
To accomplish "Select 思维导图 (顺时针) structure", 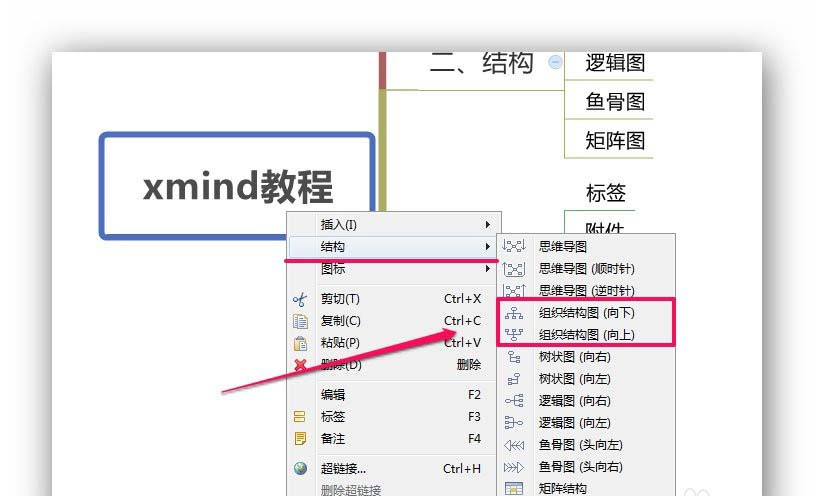I will (587, 269).
